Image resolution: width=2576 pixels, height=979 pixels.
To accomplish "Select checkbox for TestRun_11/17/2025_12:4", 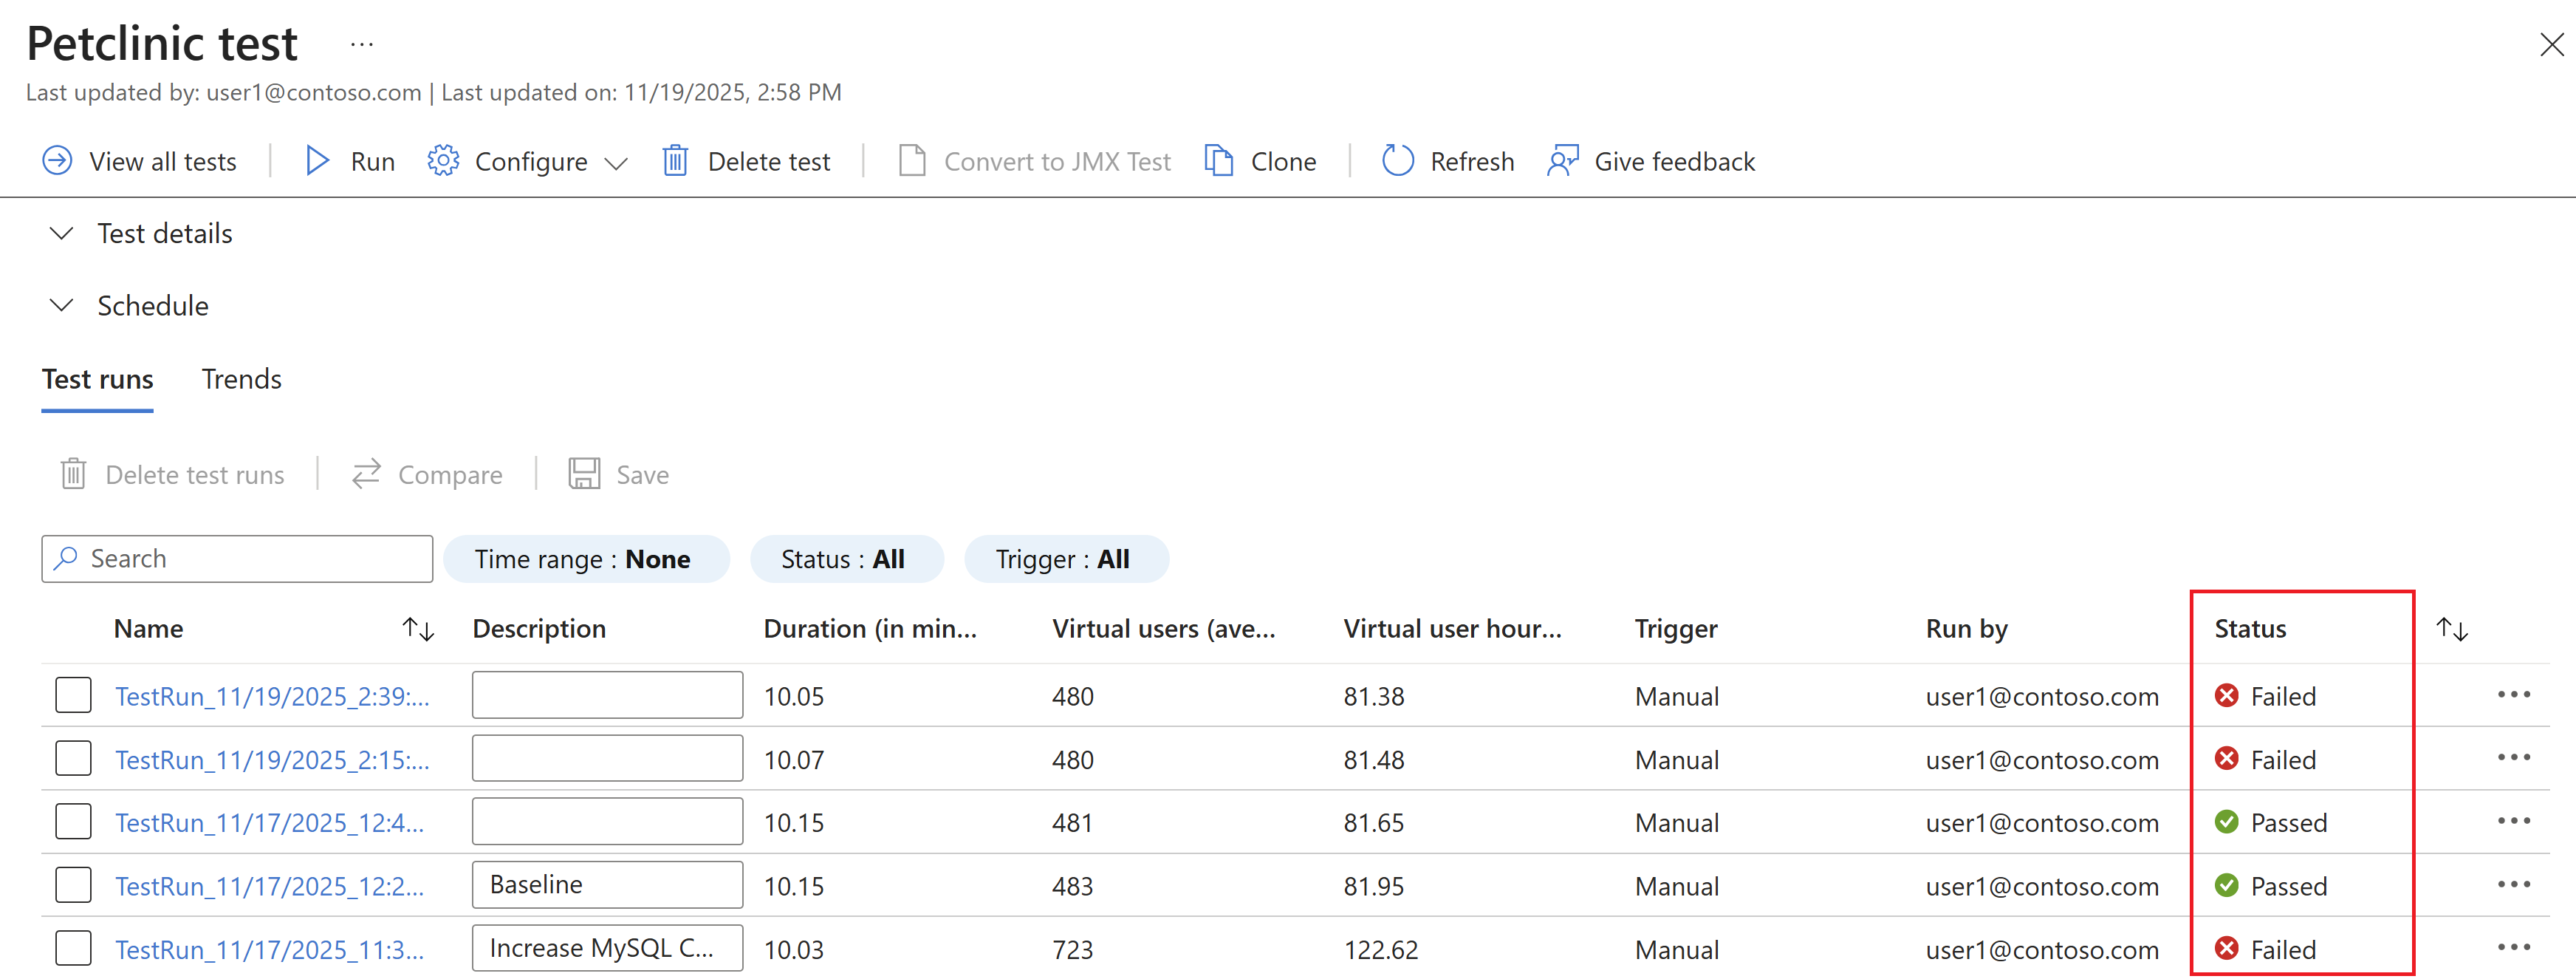I will 73,821.
